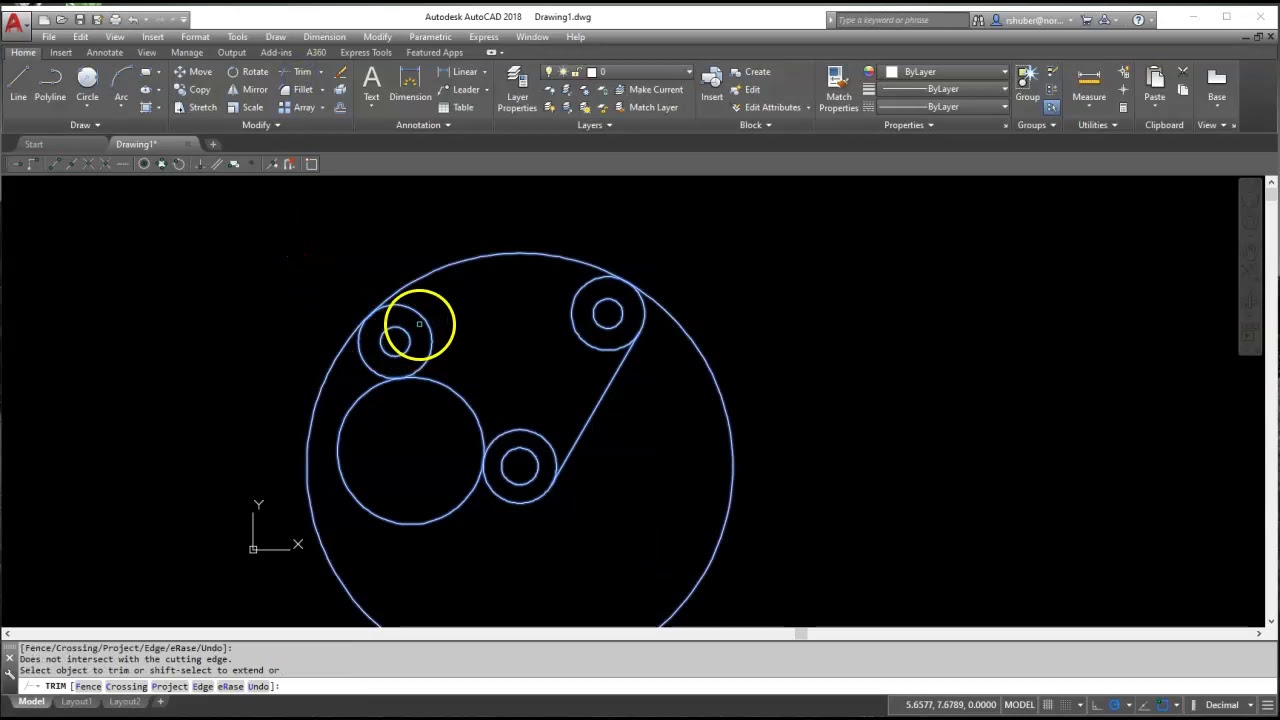Expand the Modify panel
1280x720 pixels.
[x=261, y=125]
